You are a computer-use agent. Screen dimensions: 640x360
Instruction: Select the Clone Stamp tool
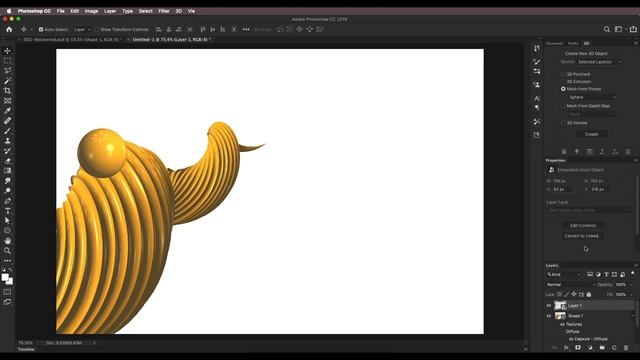point(7,140)
